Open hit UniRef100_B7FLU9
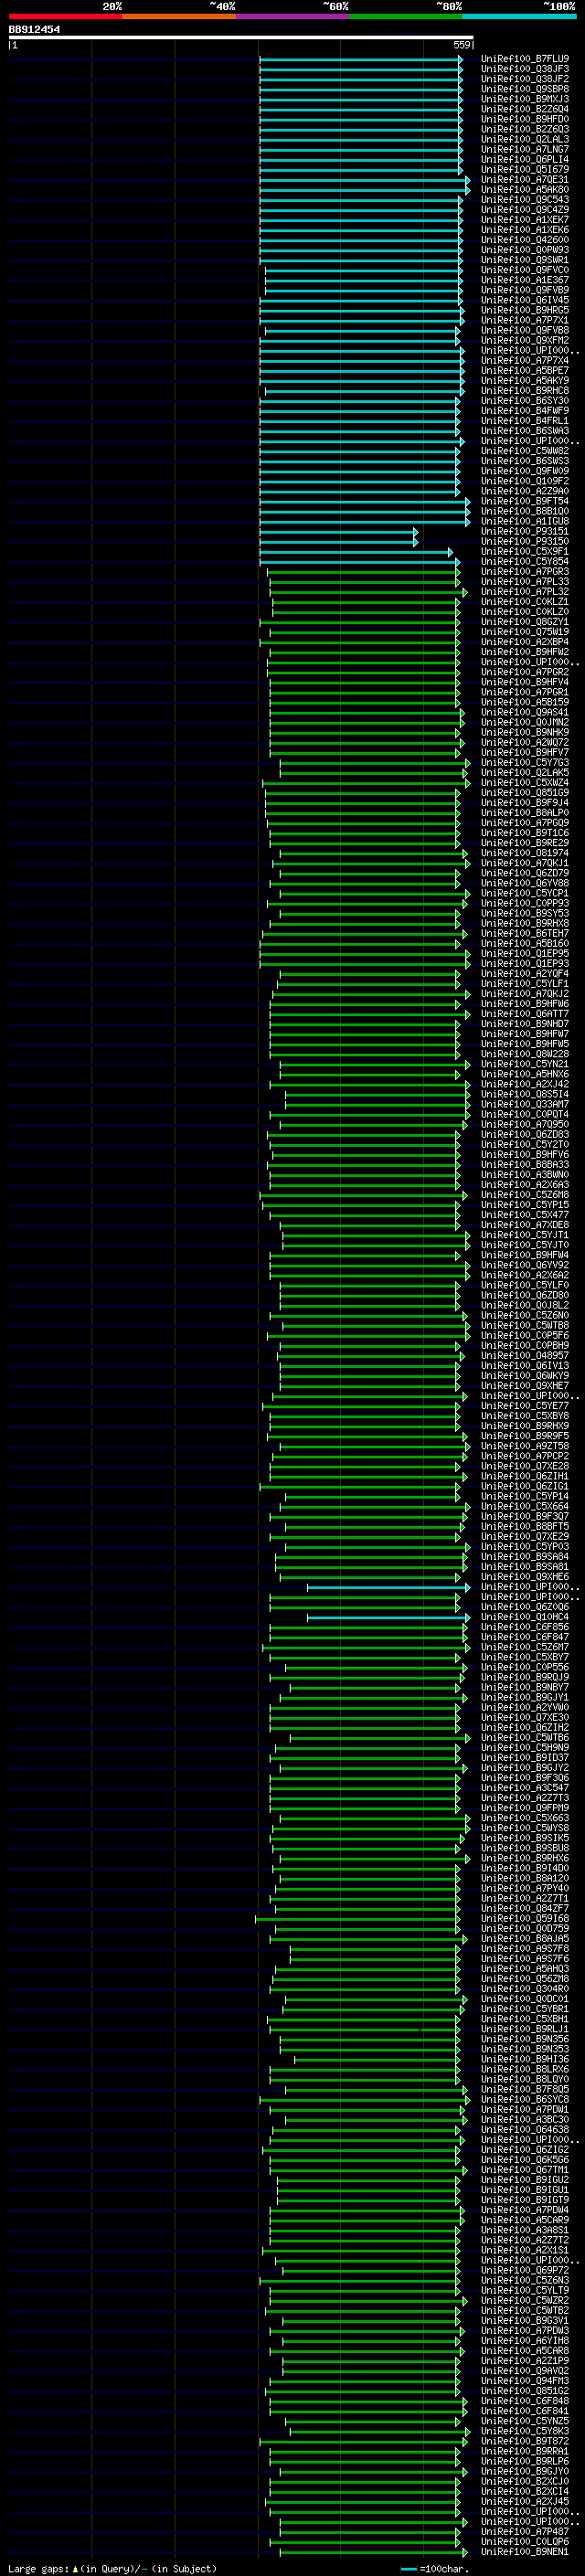This screenshot has width=585, height=2576. point(525,59)
